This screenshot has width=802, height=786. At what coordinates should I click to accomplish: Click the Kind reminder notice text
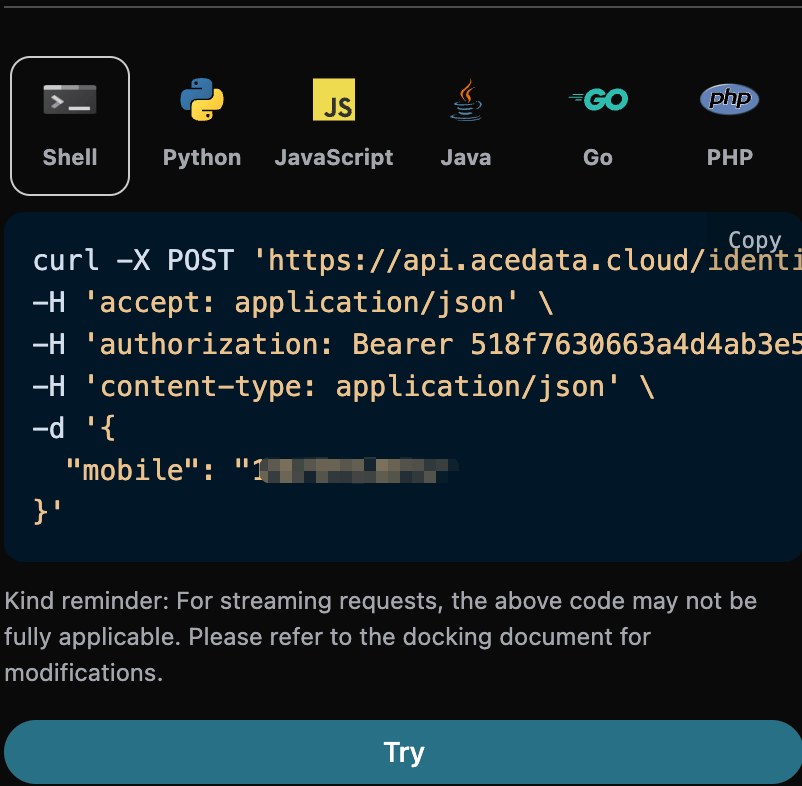[380, 637]
